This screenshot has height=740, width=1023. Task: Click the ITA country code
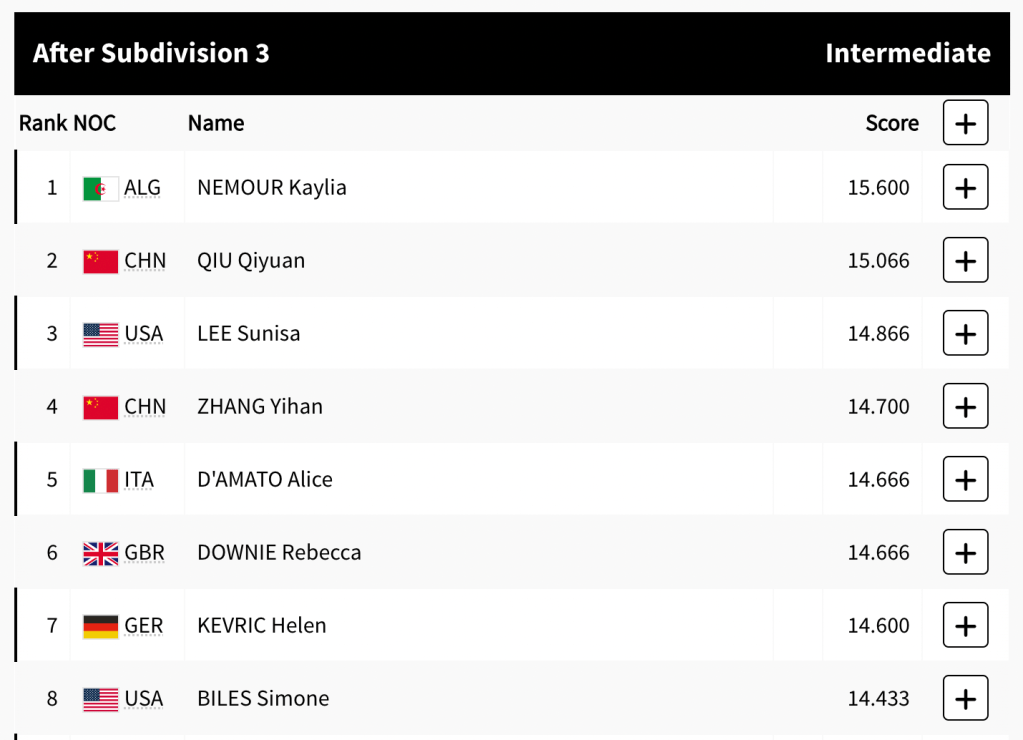[139, 480]
